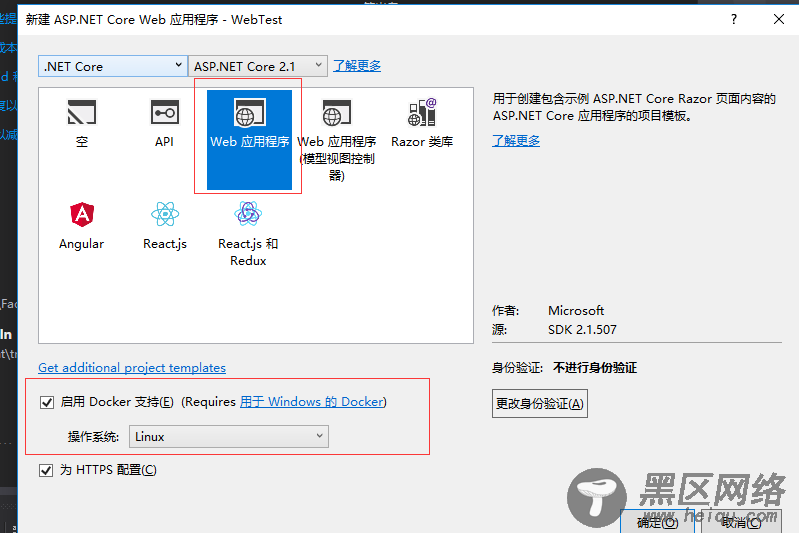Click the SDK 2.1.507 source text
The height and width of the screenshot is (533, 799).
(582, 330)
